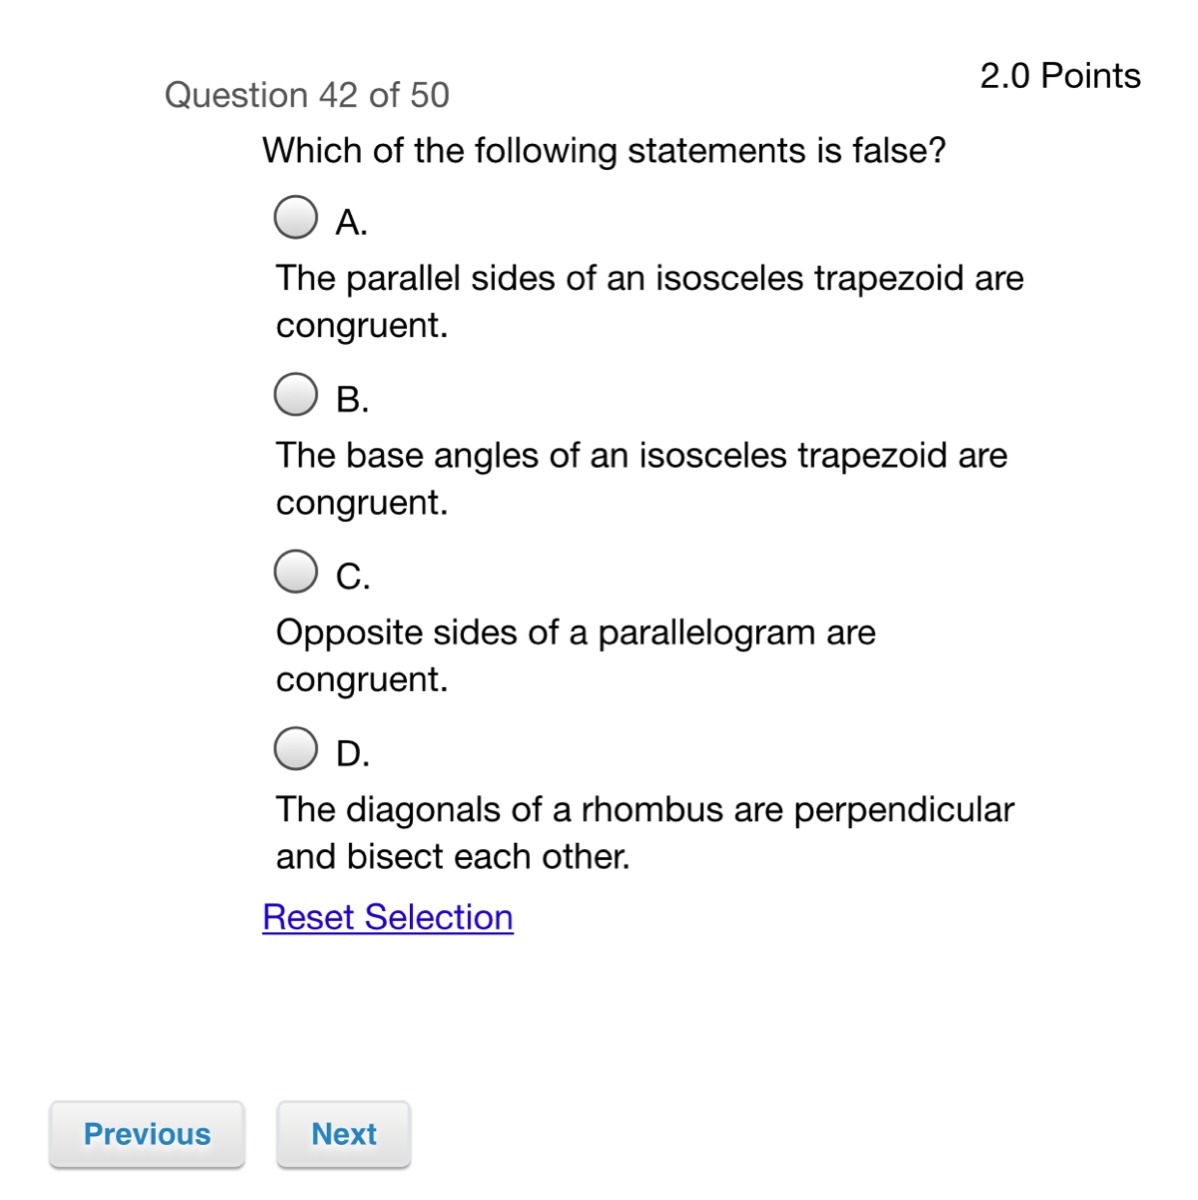Click the Question 42 of 50 heading
The width and height of the screenshot is (1198, 1200).
(x=307, y=95)
